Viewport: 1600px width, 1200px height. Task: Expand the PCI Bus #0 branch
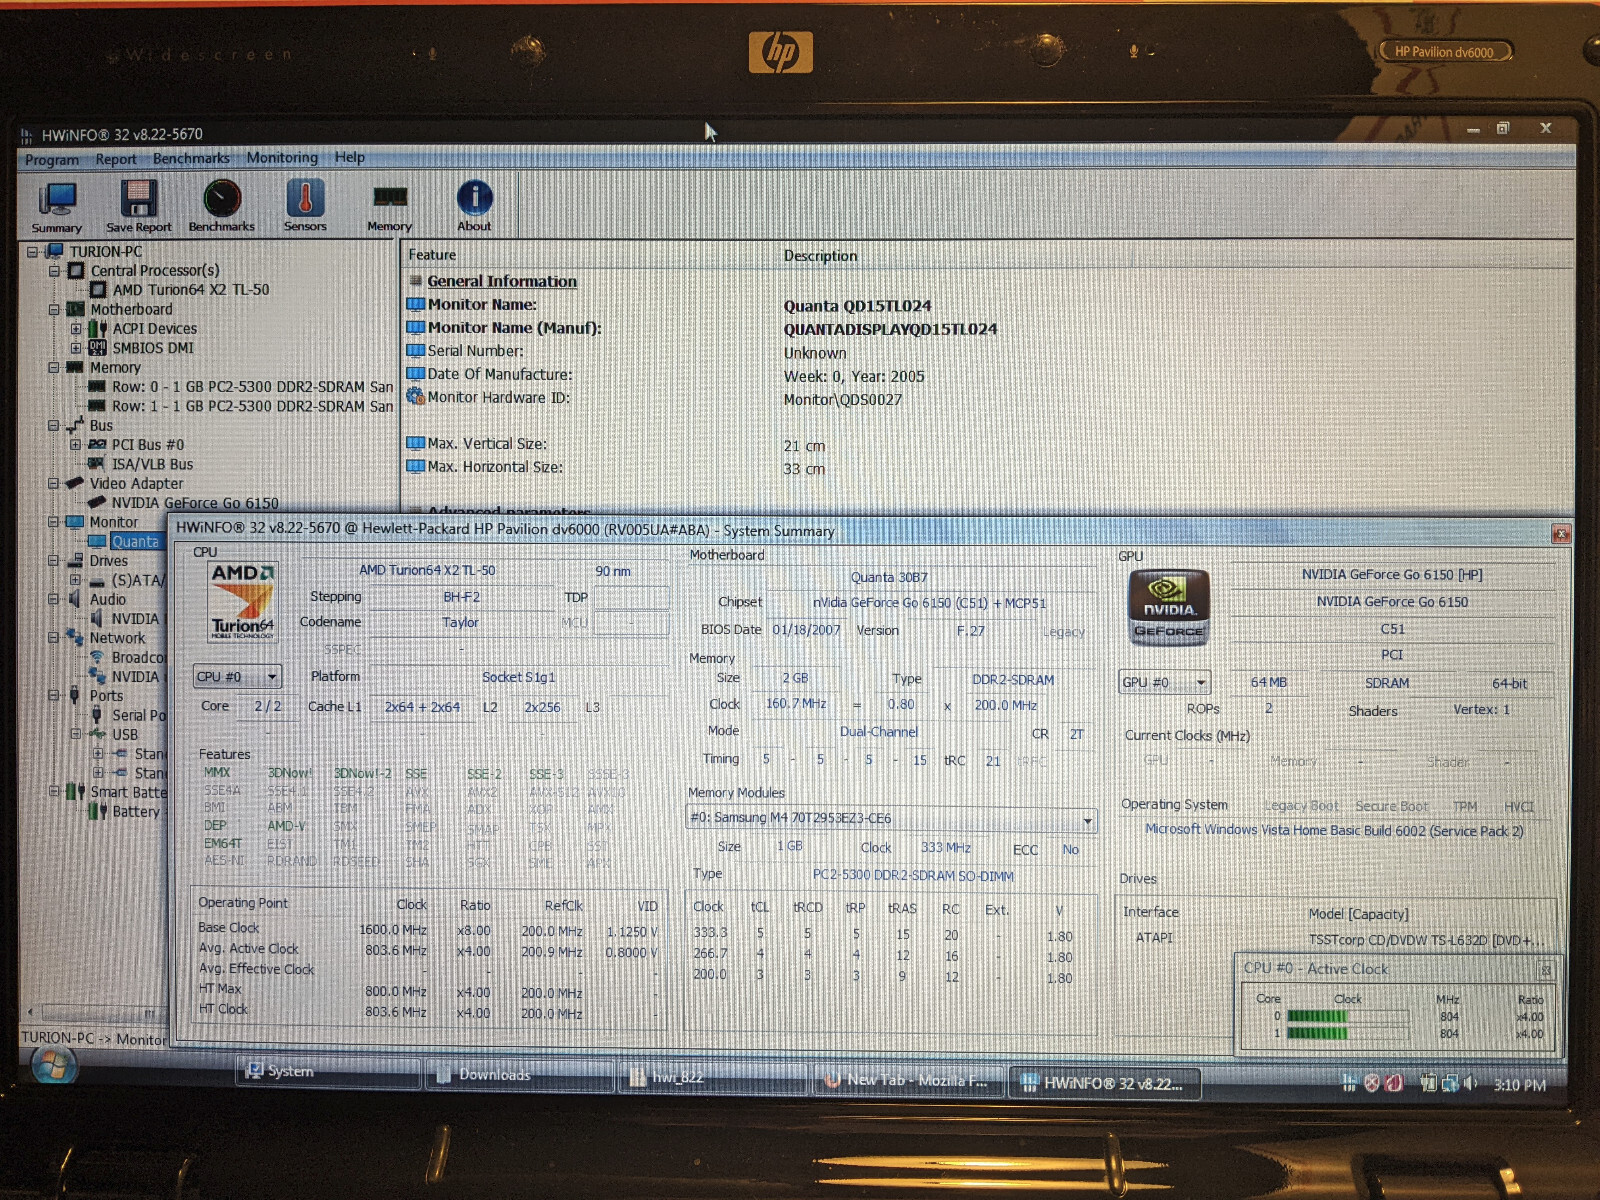point(75,445)
